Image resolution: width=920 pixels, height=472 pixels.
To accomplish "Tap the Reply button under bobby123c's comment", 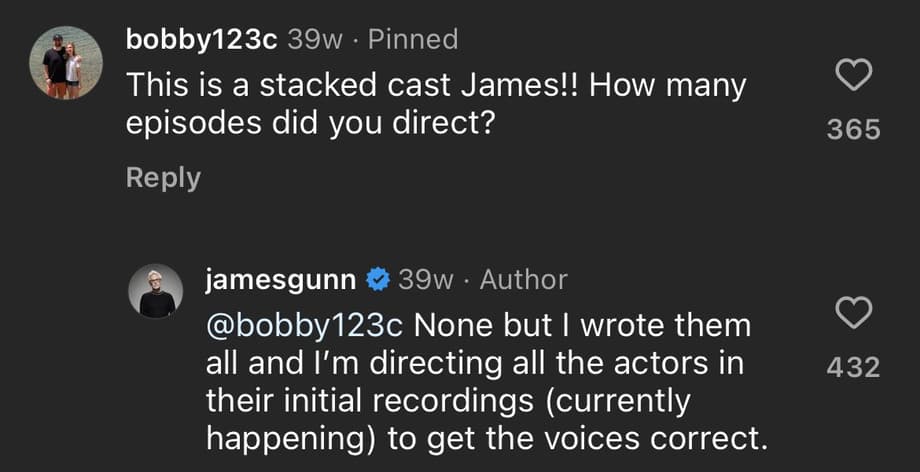I will [163, 178].
